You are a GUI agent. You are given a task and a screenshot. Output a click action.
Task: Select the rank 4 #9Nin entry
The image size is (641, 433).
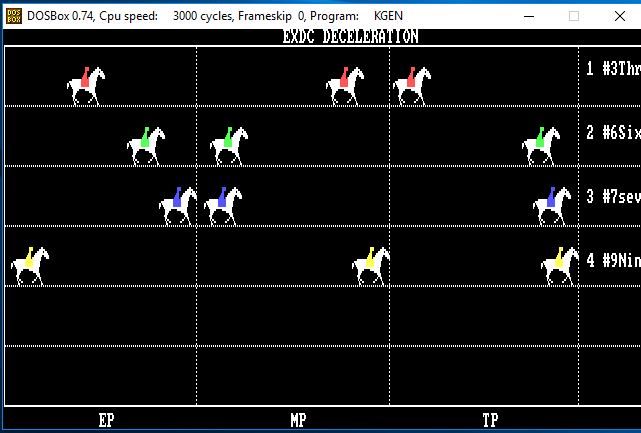[x=613, y=260]
